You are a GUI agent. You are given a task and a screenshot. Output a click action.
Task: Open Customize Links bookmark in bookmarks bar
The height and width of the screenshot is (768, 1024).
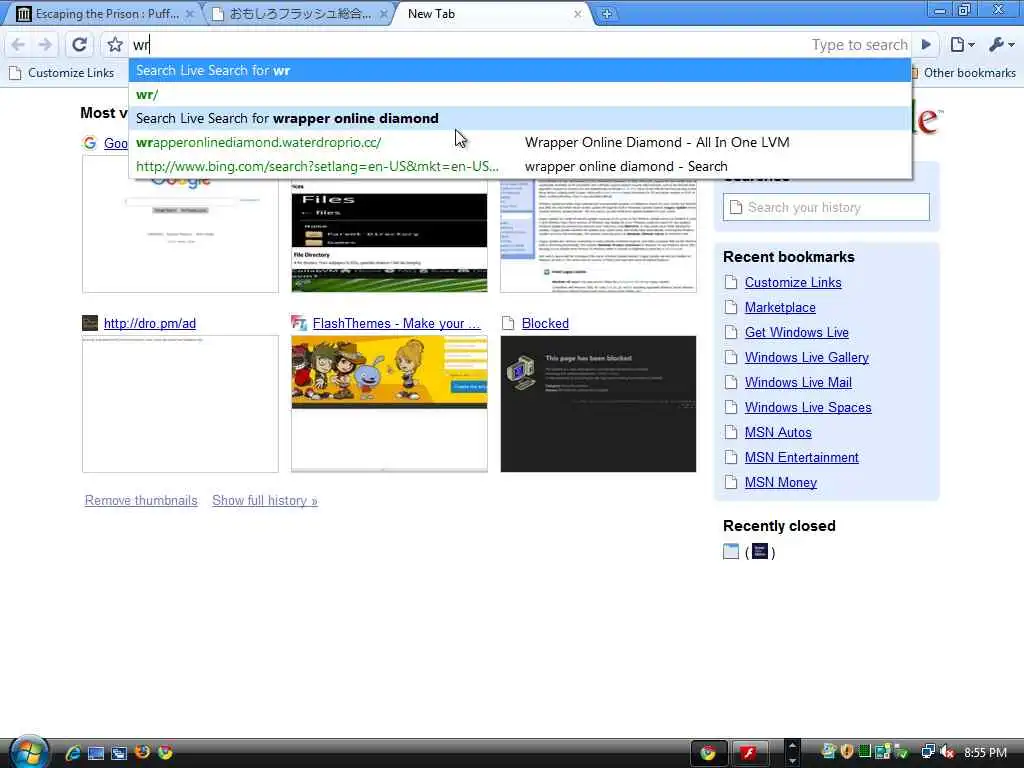(x=62, y=73)
